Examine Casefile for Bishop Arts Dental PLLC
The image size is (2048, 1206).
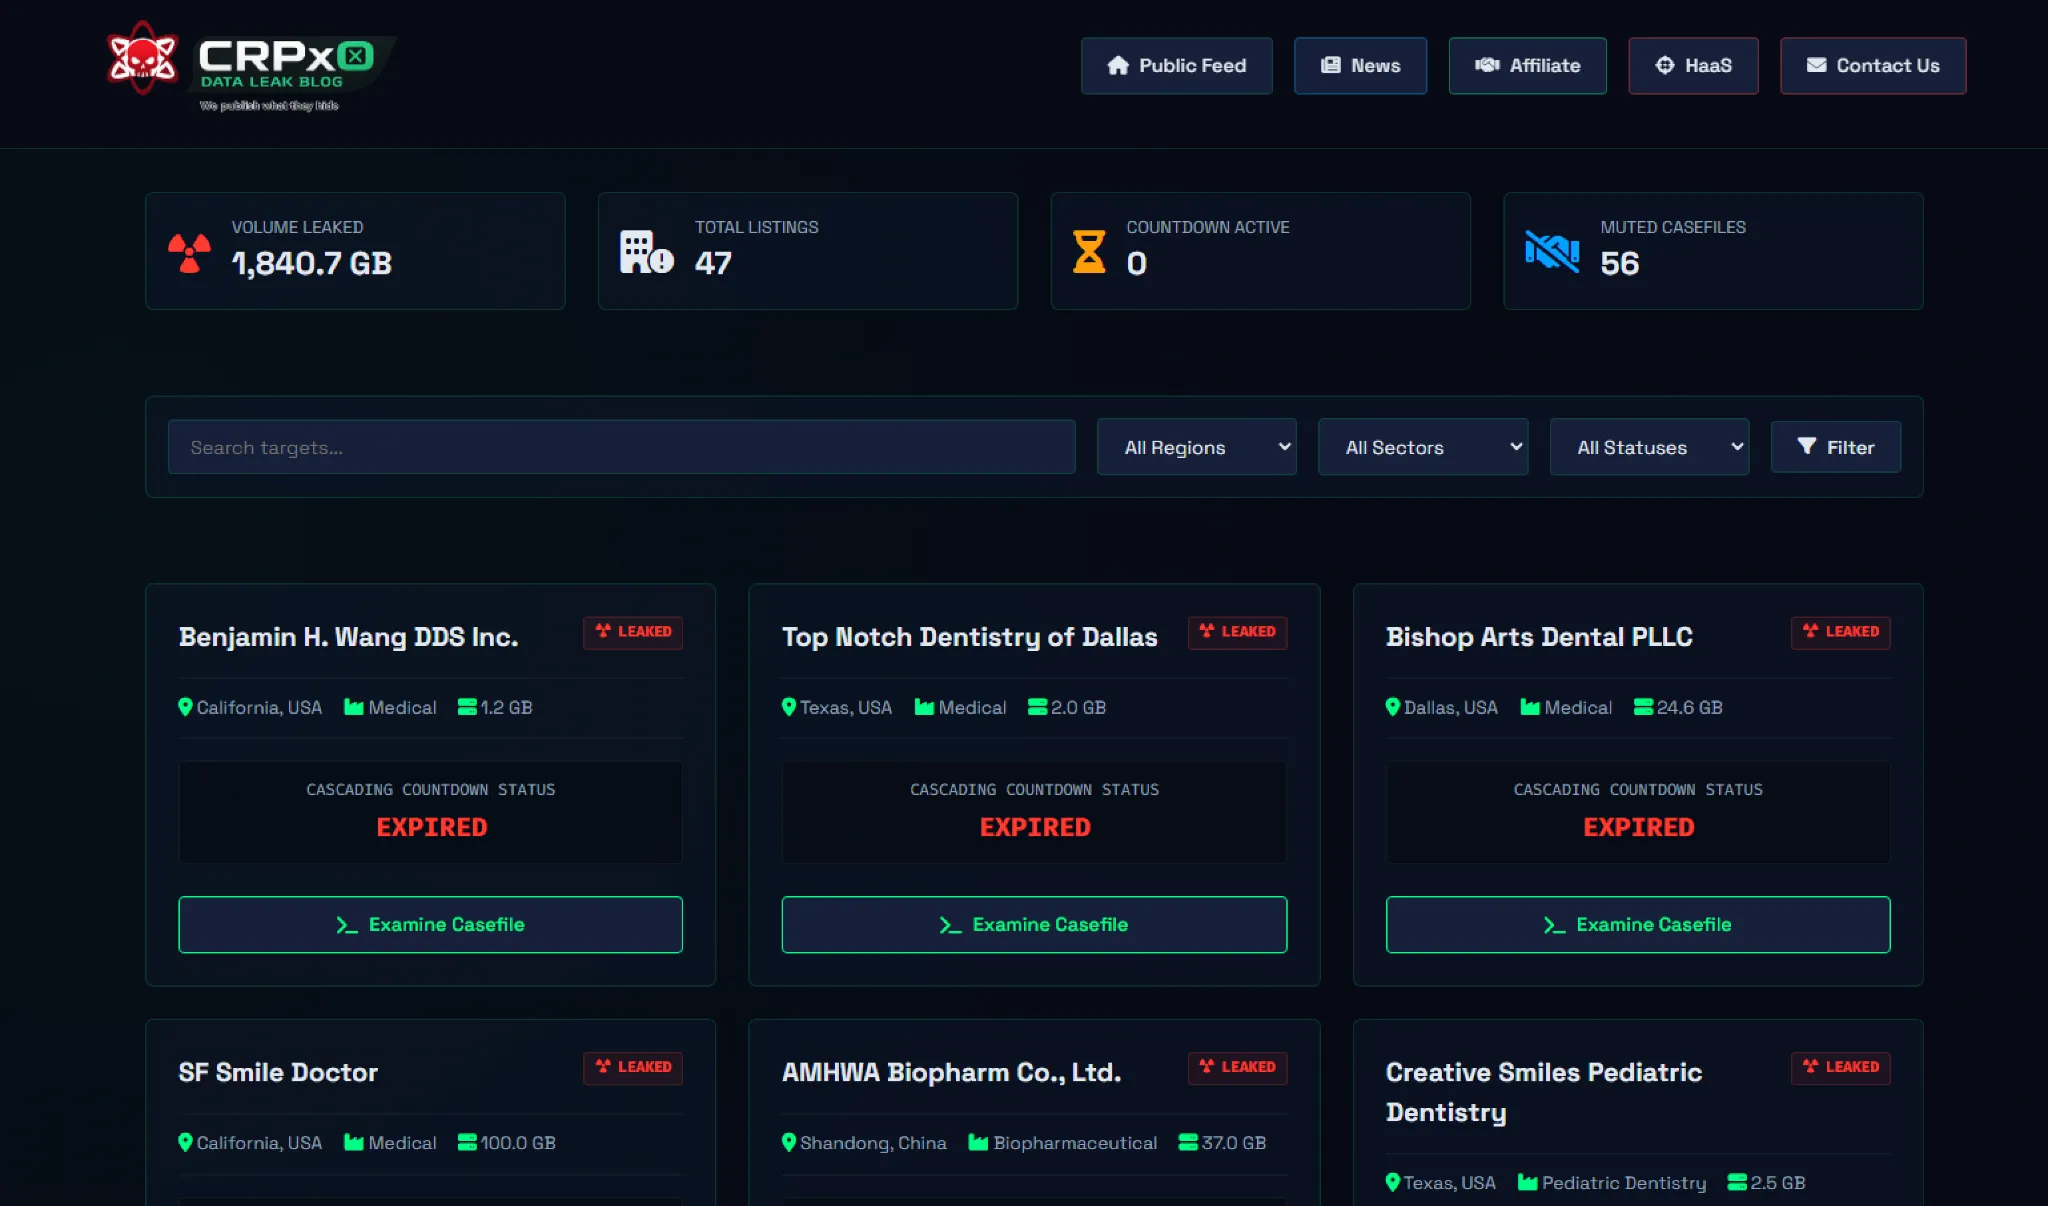[x=1638, y=924]
